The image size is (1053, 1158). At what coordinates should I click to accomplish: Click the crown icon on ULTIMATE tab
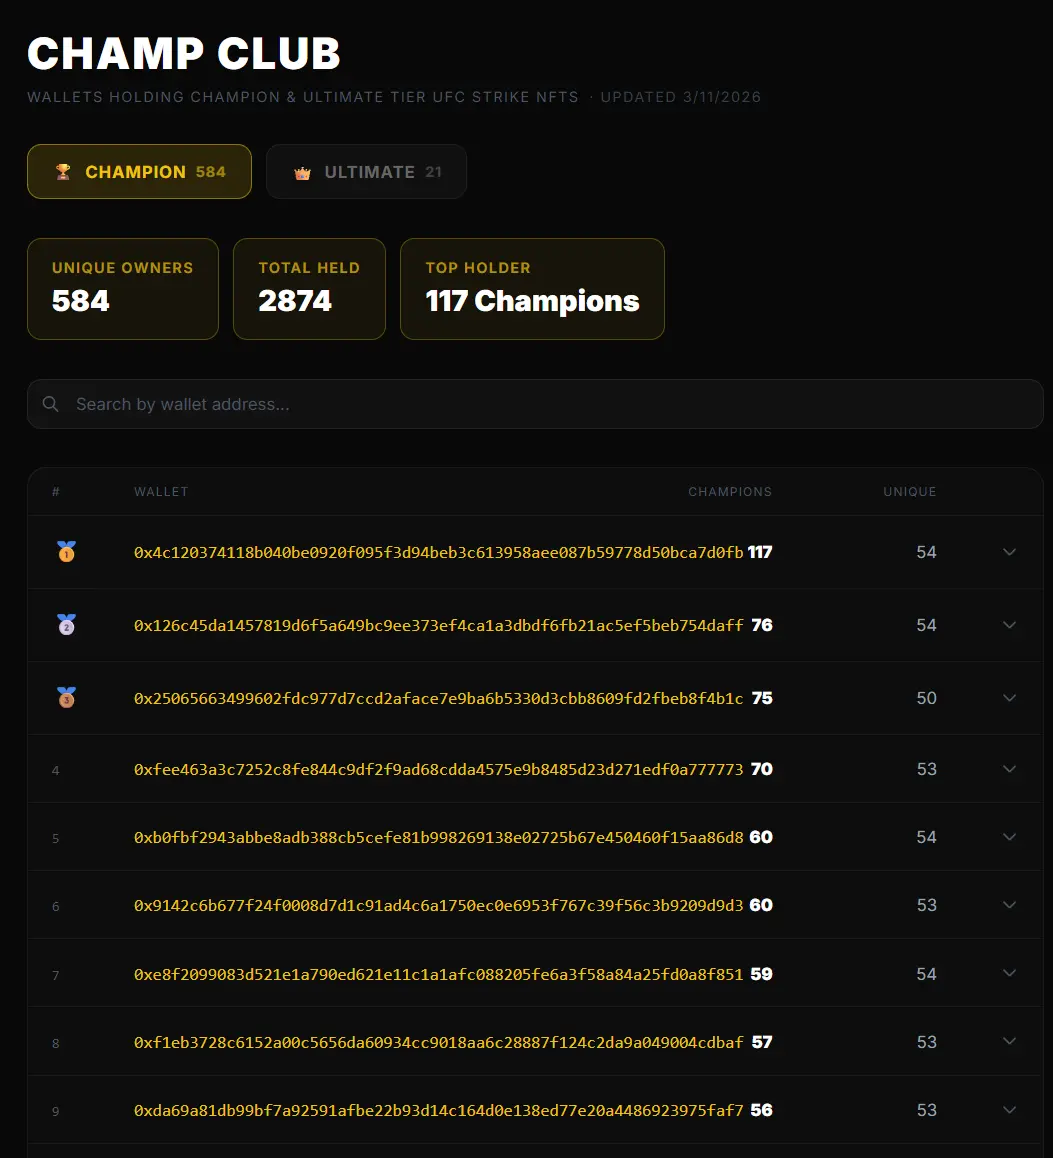tap(301, 171)
